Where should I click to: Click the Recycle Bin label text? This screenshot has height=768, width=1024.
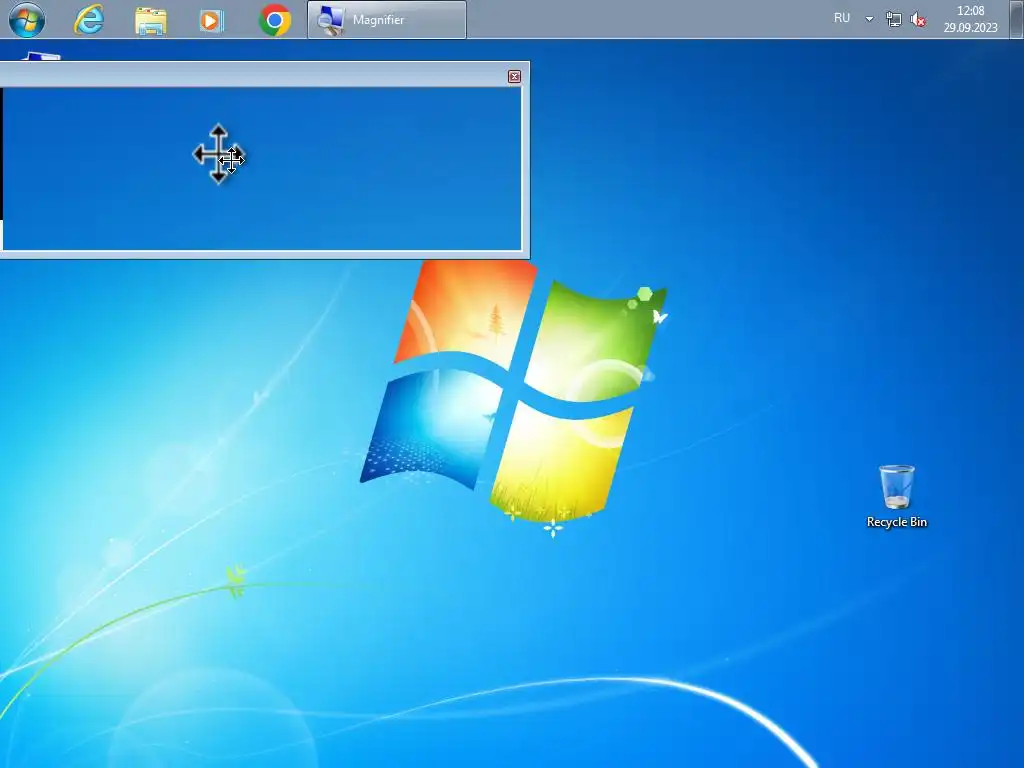pos(897,522)
